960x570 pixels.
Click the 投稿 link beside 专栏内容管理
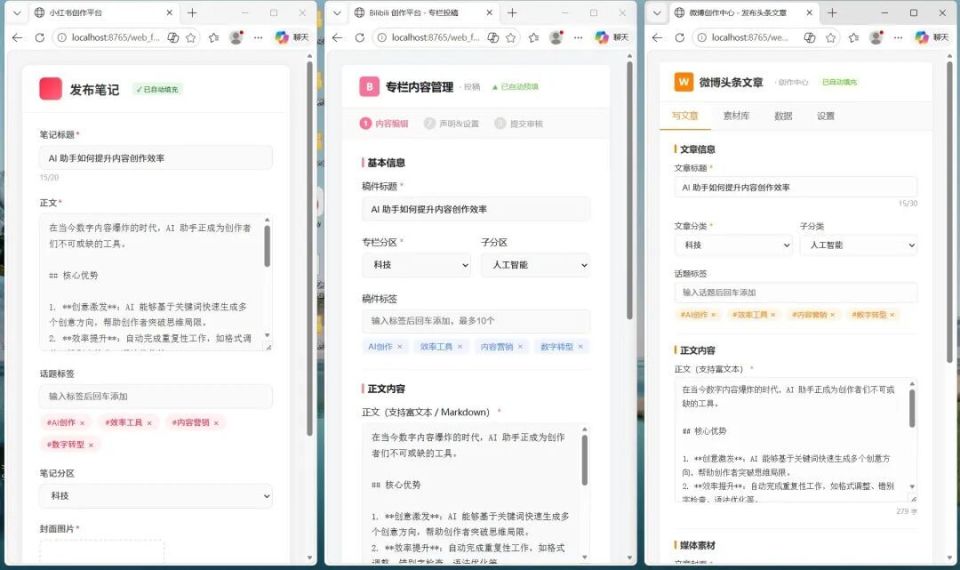pos(472,87)
